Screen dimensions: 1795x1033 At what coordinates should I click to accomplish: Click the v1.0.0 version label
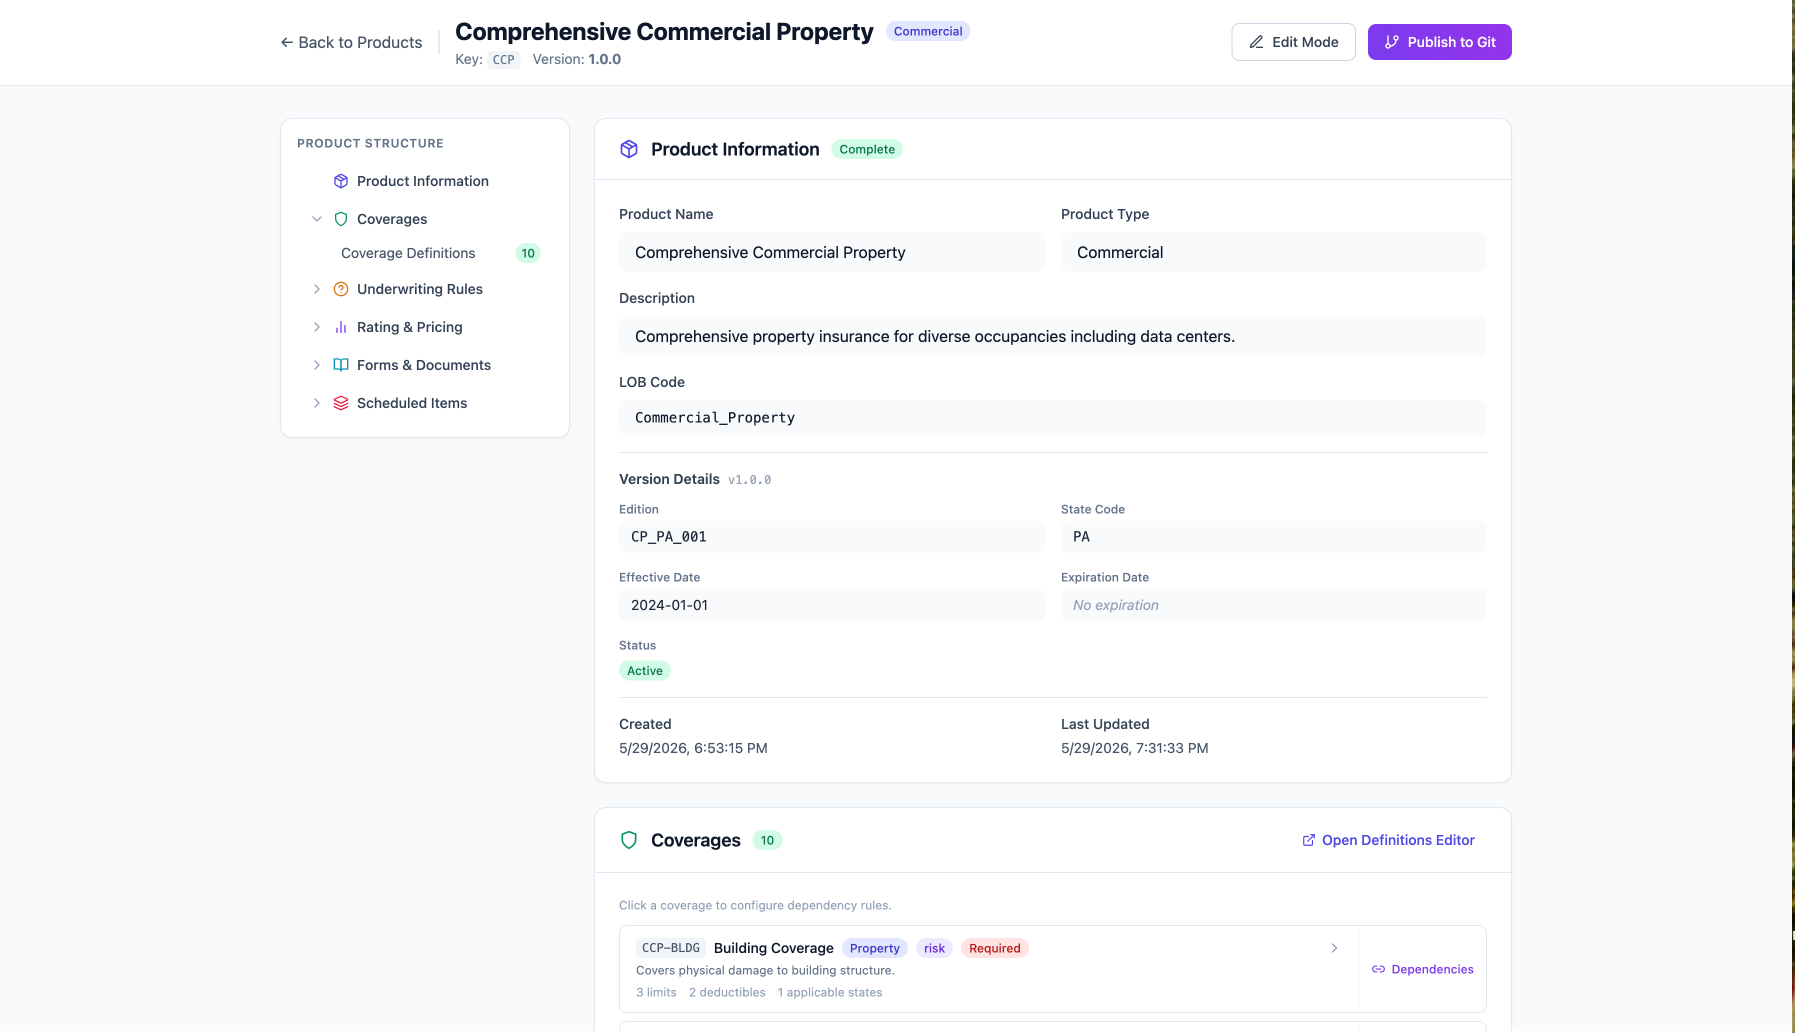(x=749, y=480)
